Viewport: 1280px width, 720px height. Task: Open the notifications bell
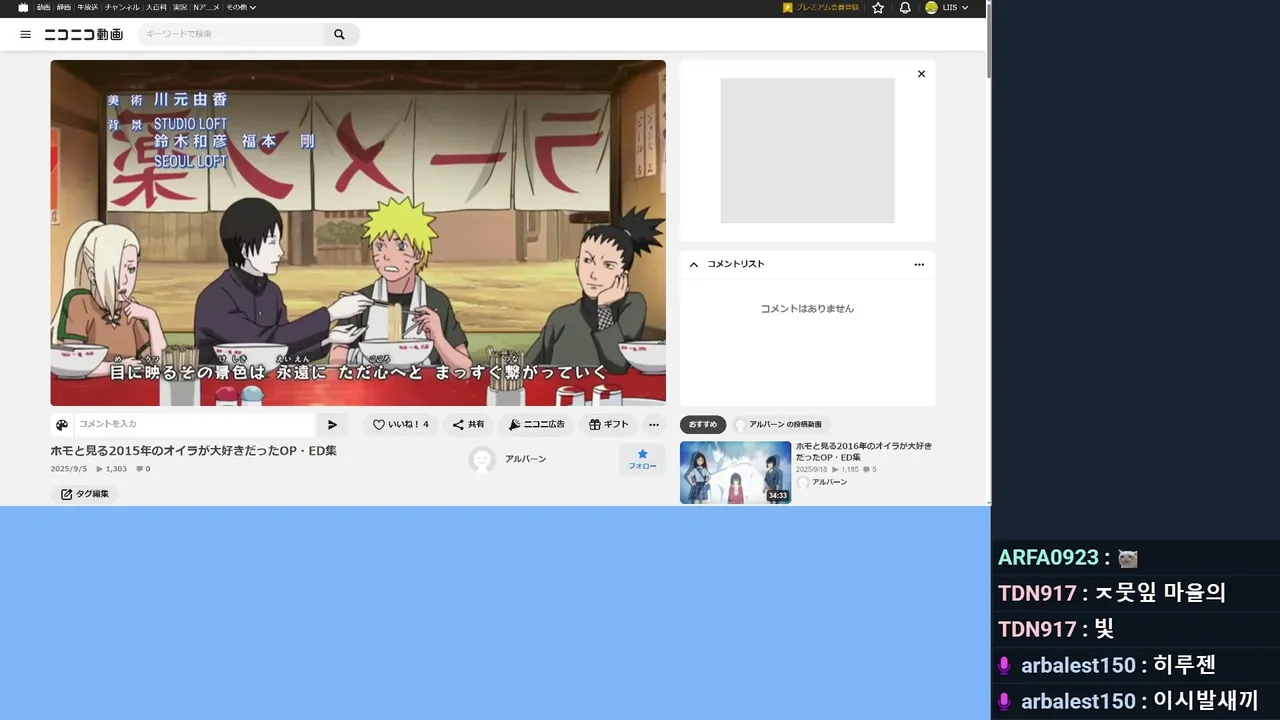pyautogui.click(x=905, y=7)
